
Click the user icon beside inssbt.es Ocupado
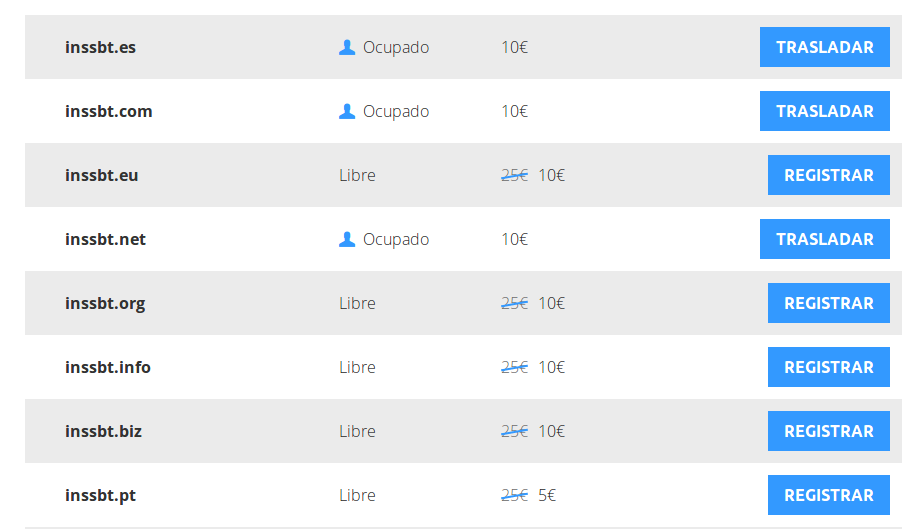(x=347, y=48)
